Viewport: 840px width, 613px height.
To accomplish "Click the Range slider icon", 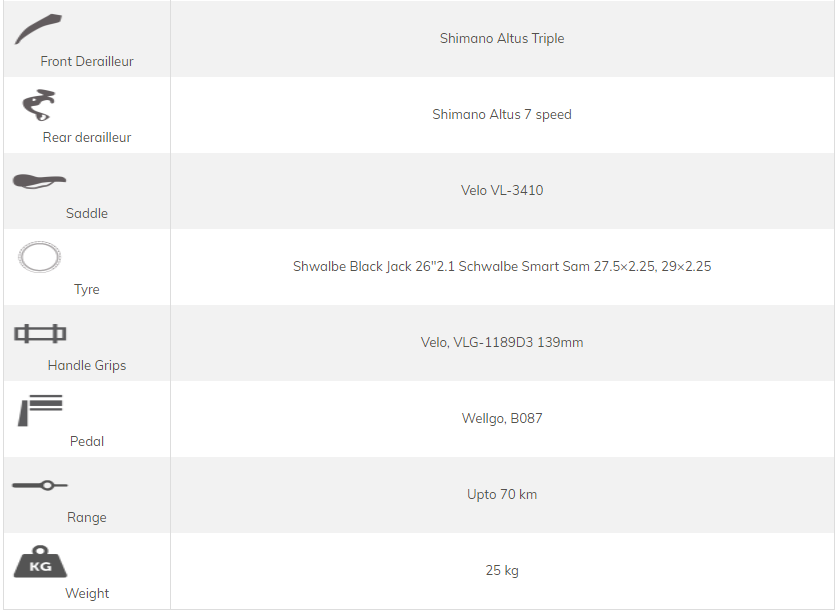I will [x=40, y=485].
